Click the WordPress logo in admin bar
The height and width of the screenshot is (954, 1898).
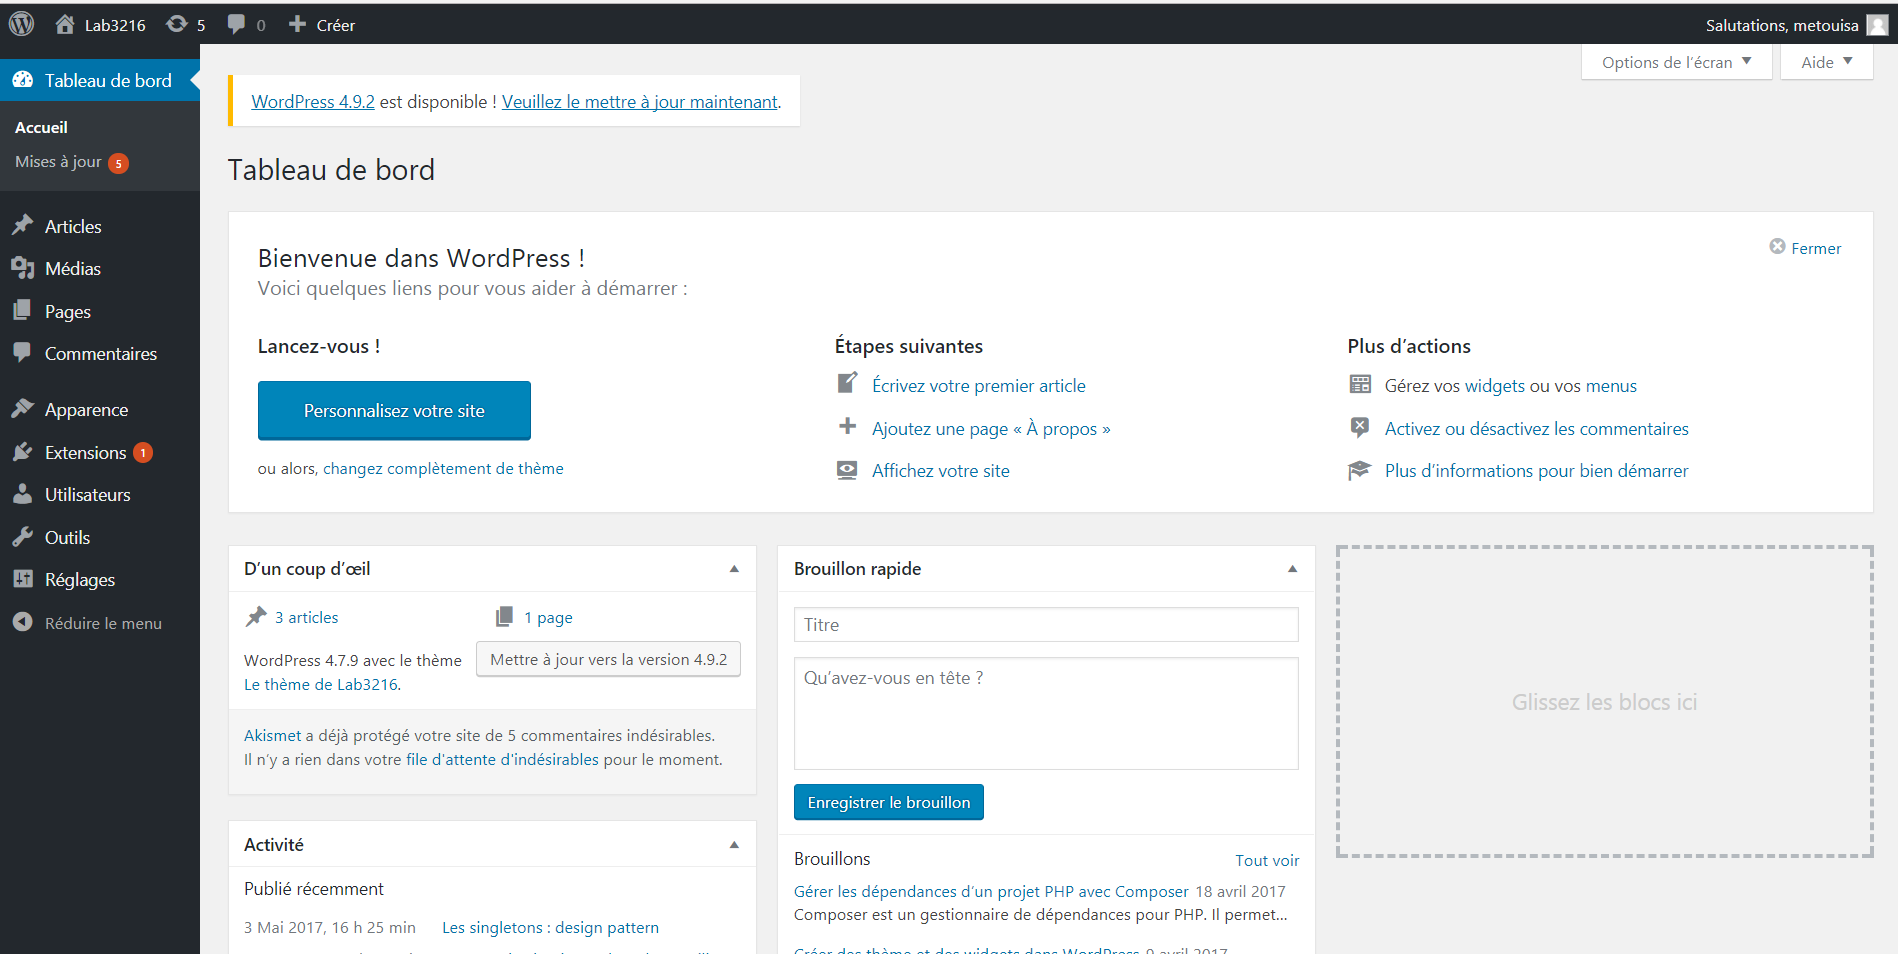pos(21,24)
